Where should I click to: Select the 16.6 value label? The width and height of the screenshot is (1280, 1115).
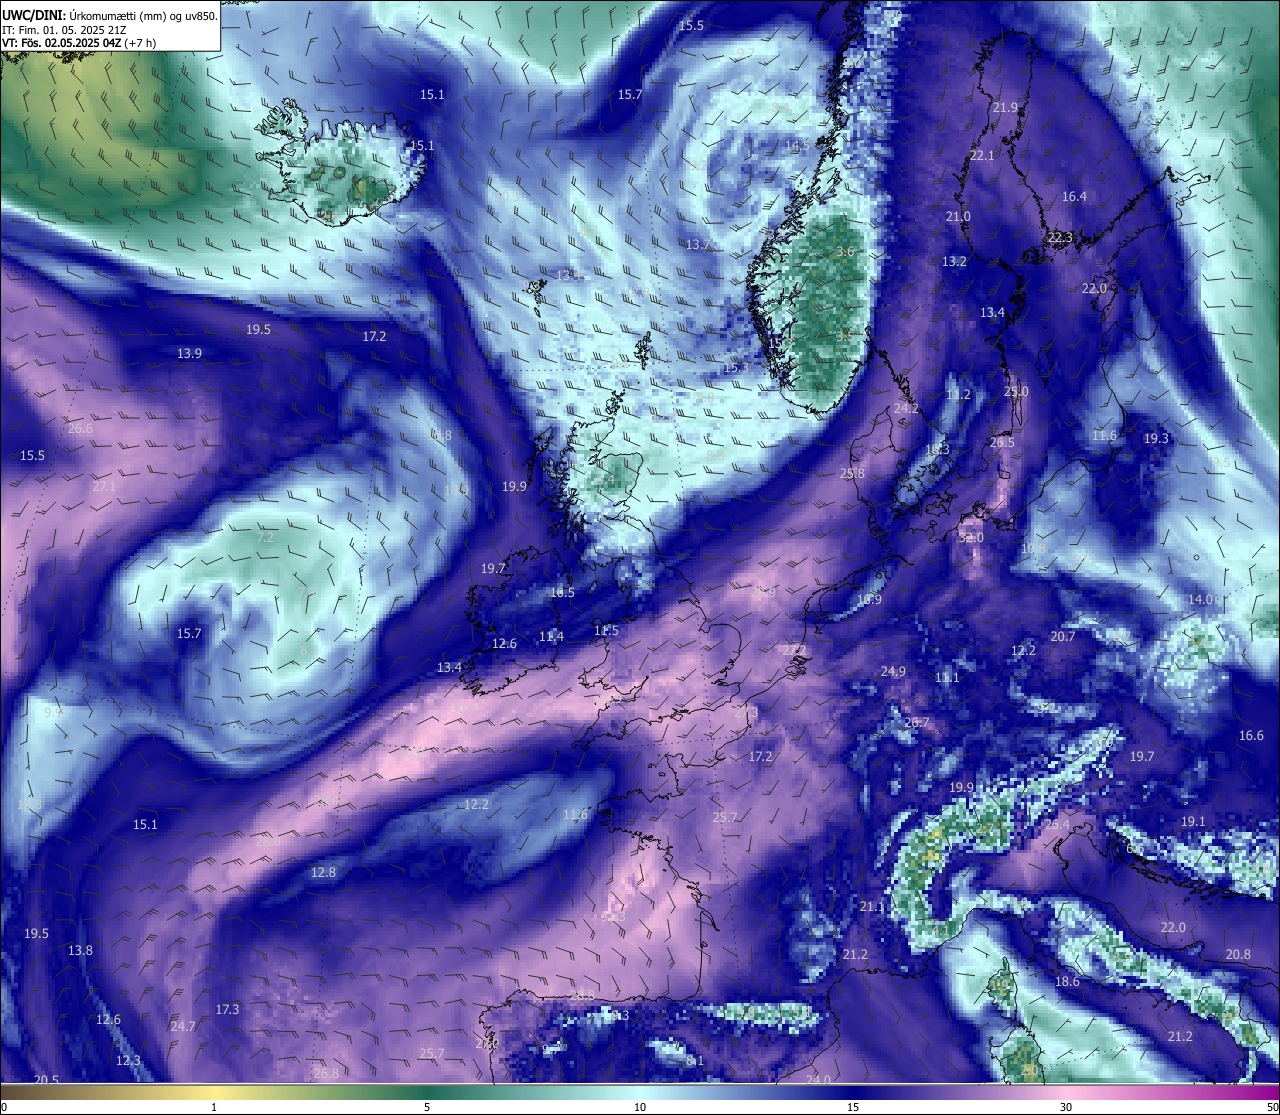click(x=1251, y=735)
